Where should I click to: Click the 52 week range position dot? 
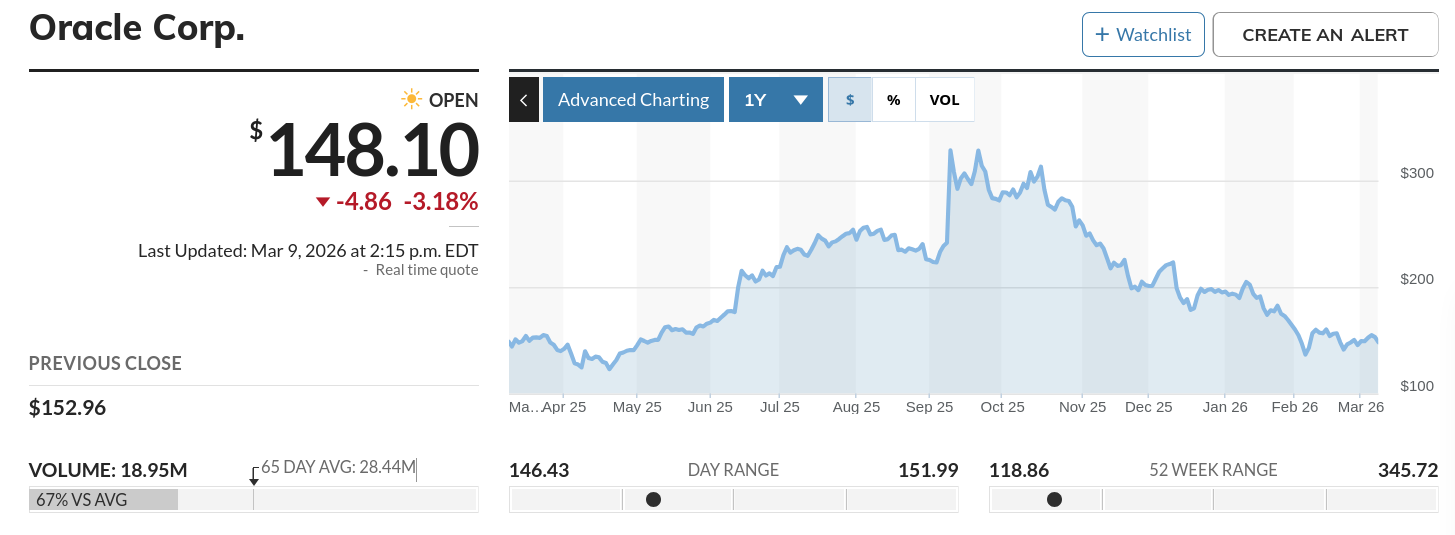pyautogui.click(x=1054, y=499)
